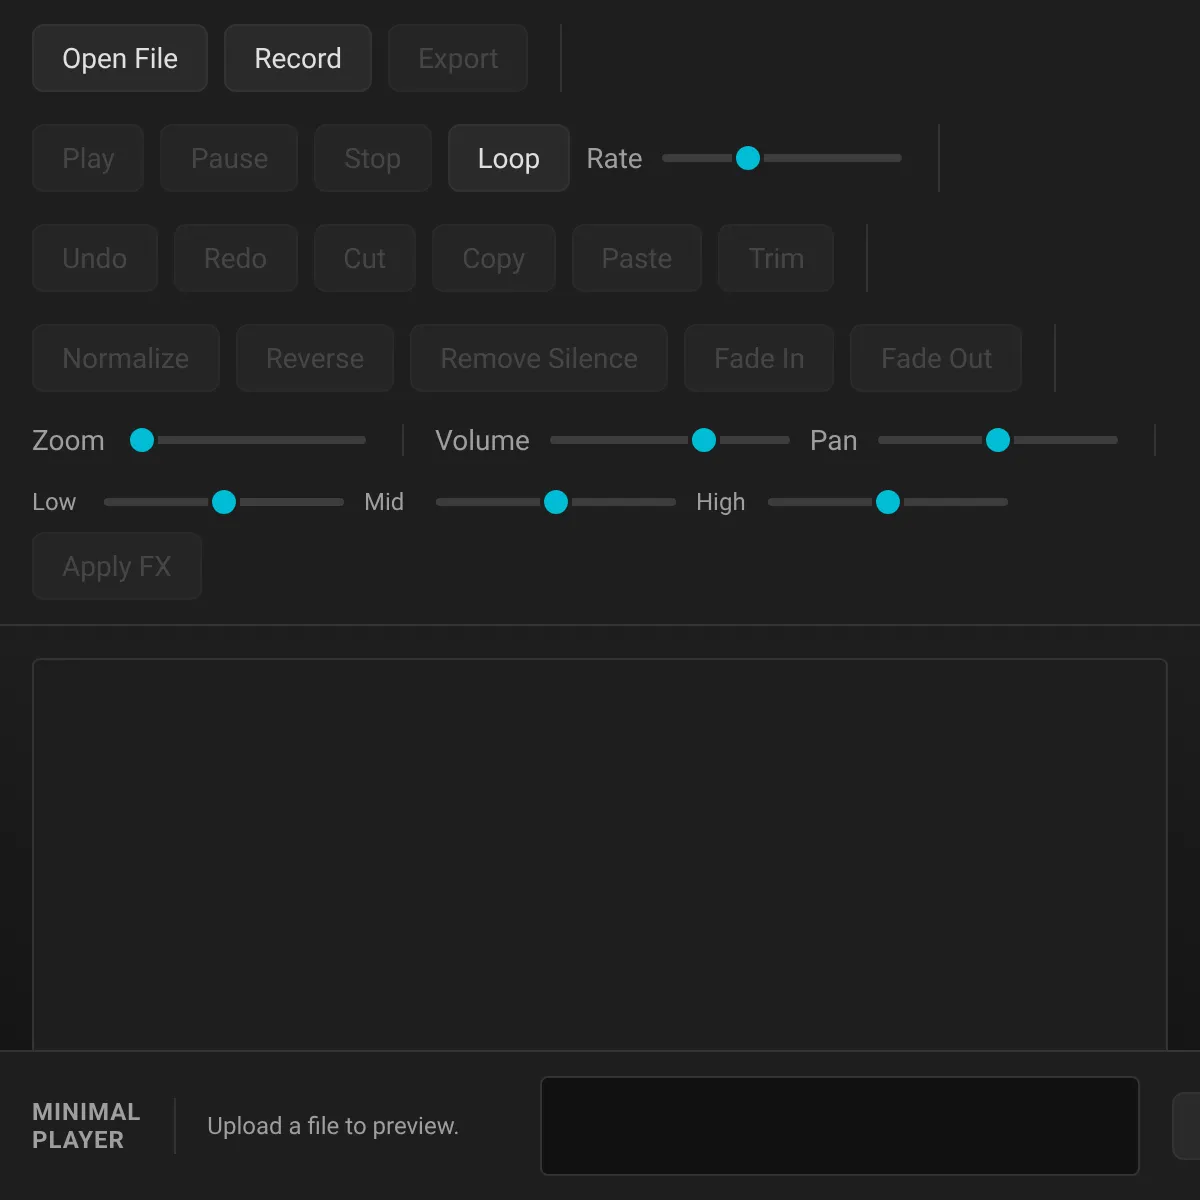Click the Stop control
The height and width of the screenshot is (1200, 1200).
[372, 158]
